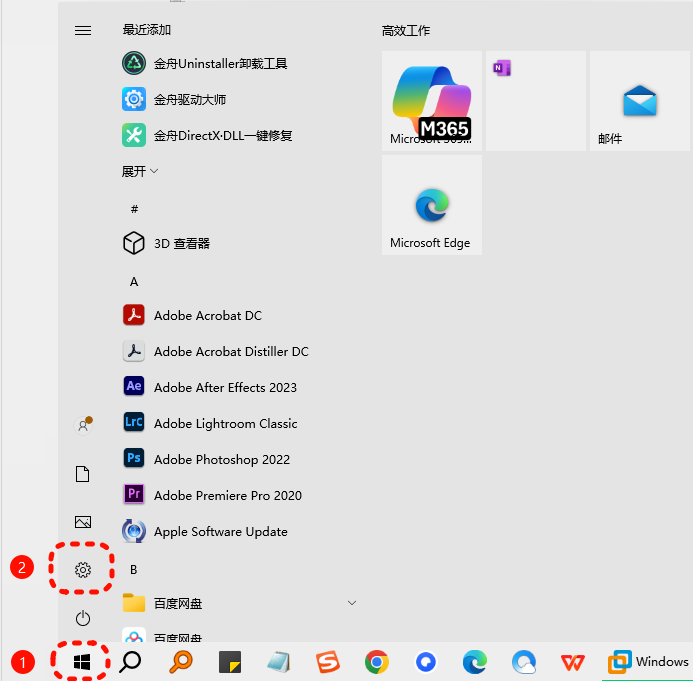The width and height of the screenshot is (693, 681).
Task: Launch Adobe After Effects 2023
Action: (209, 387)
